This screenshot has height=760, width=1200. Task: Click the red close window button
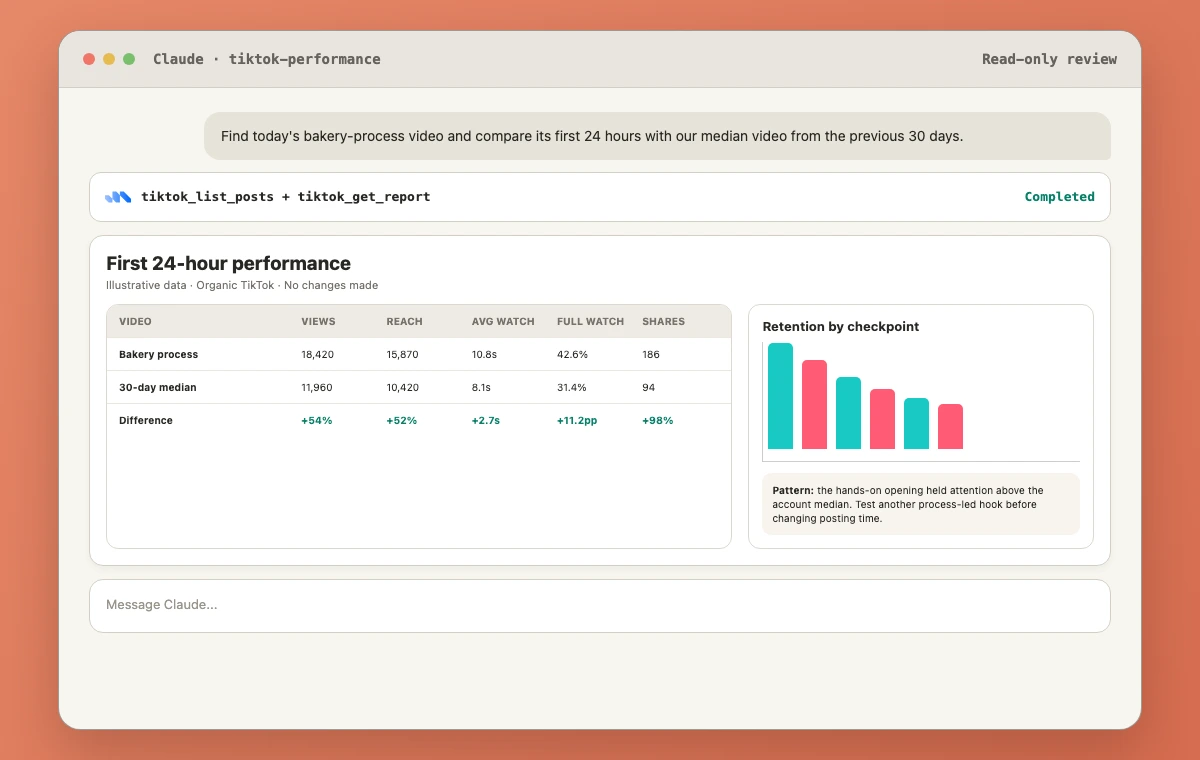pyautogui.click(x=89, y=59)
